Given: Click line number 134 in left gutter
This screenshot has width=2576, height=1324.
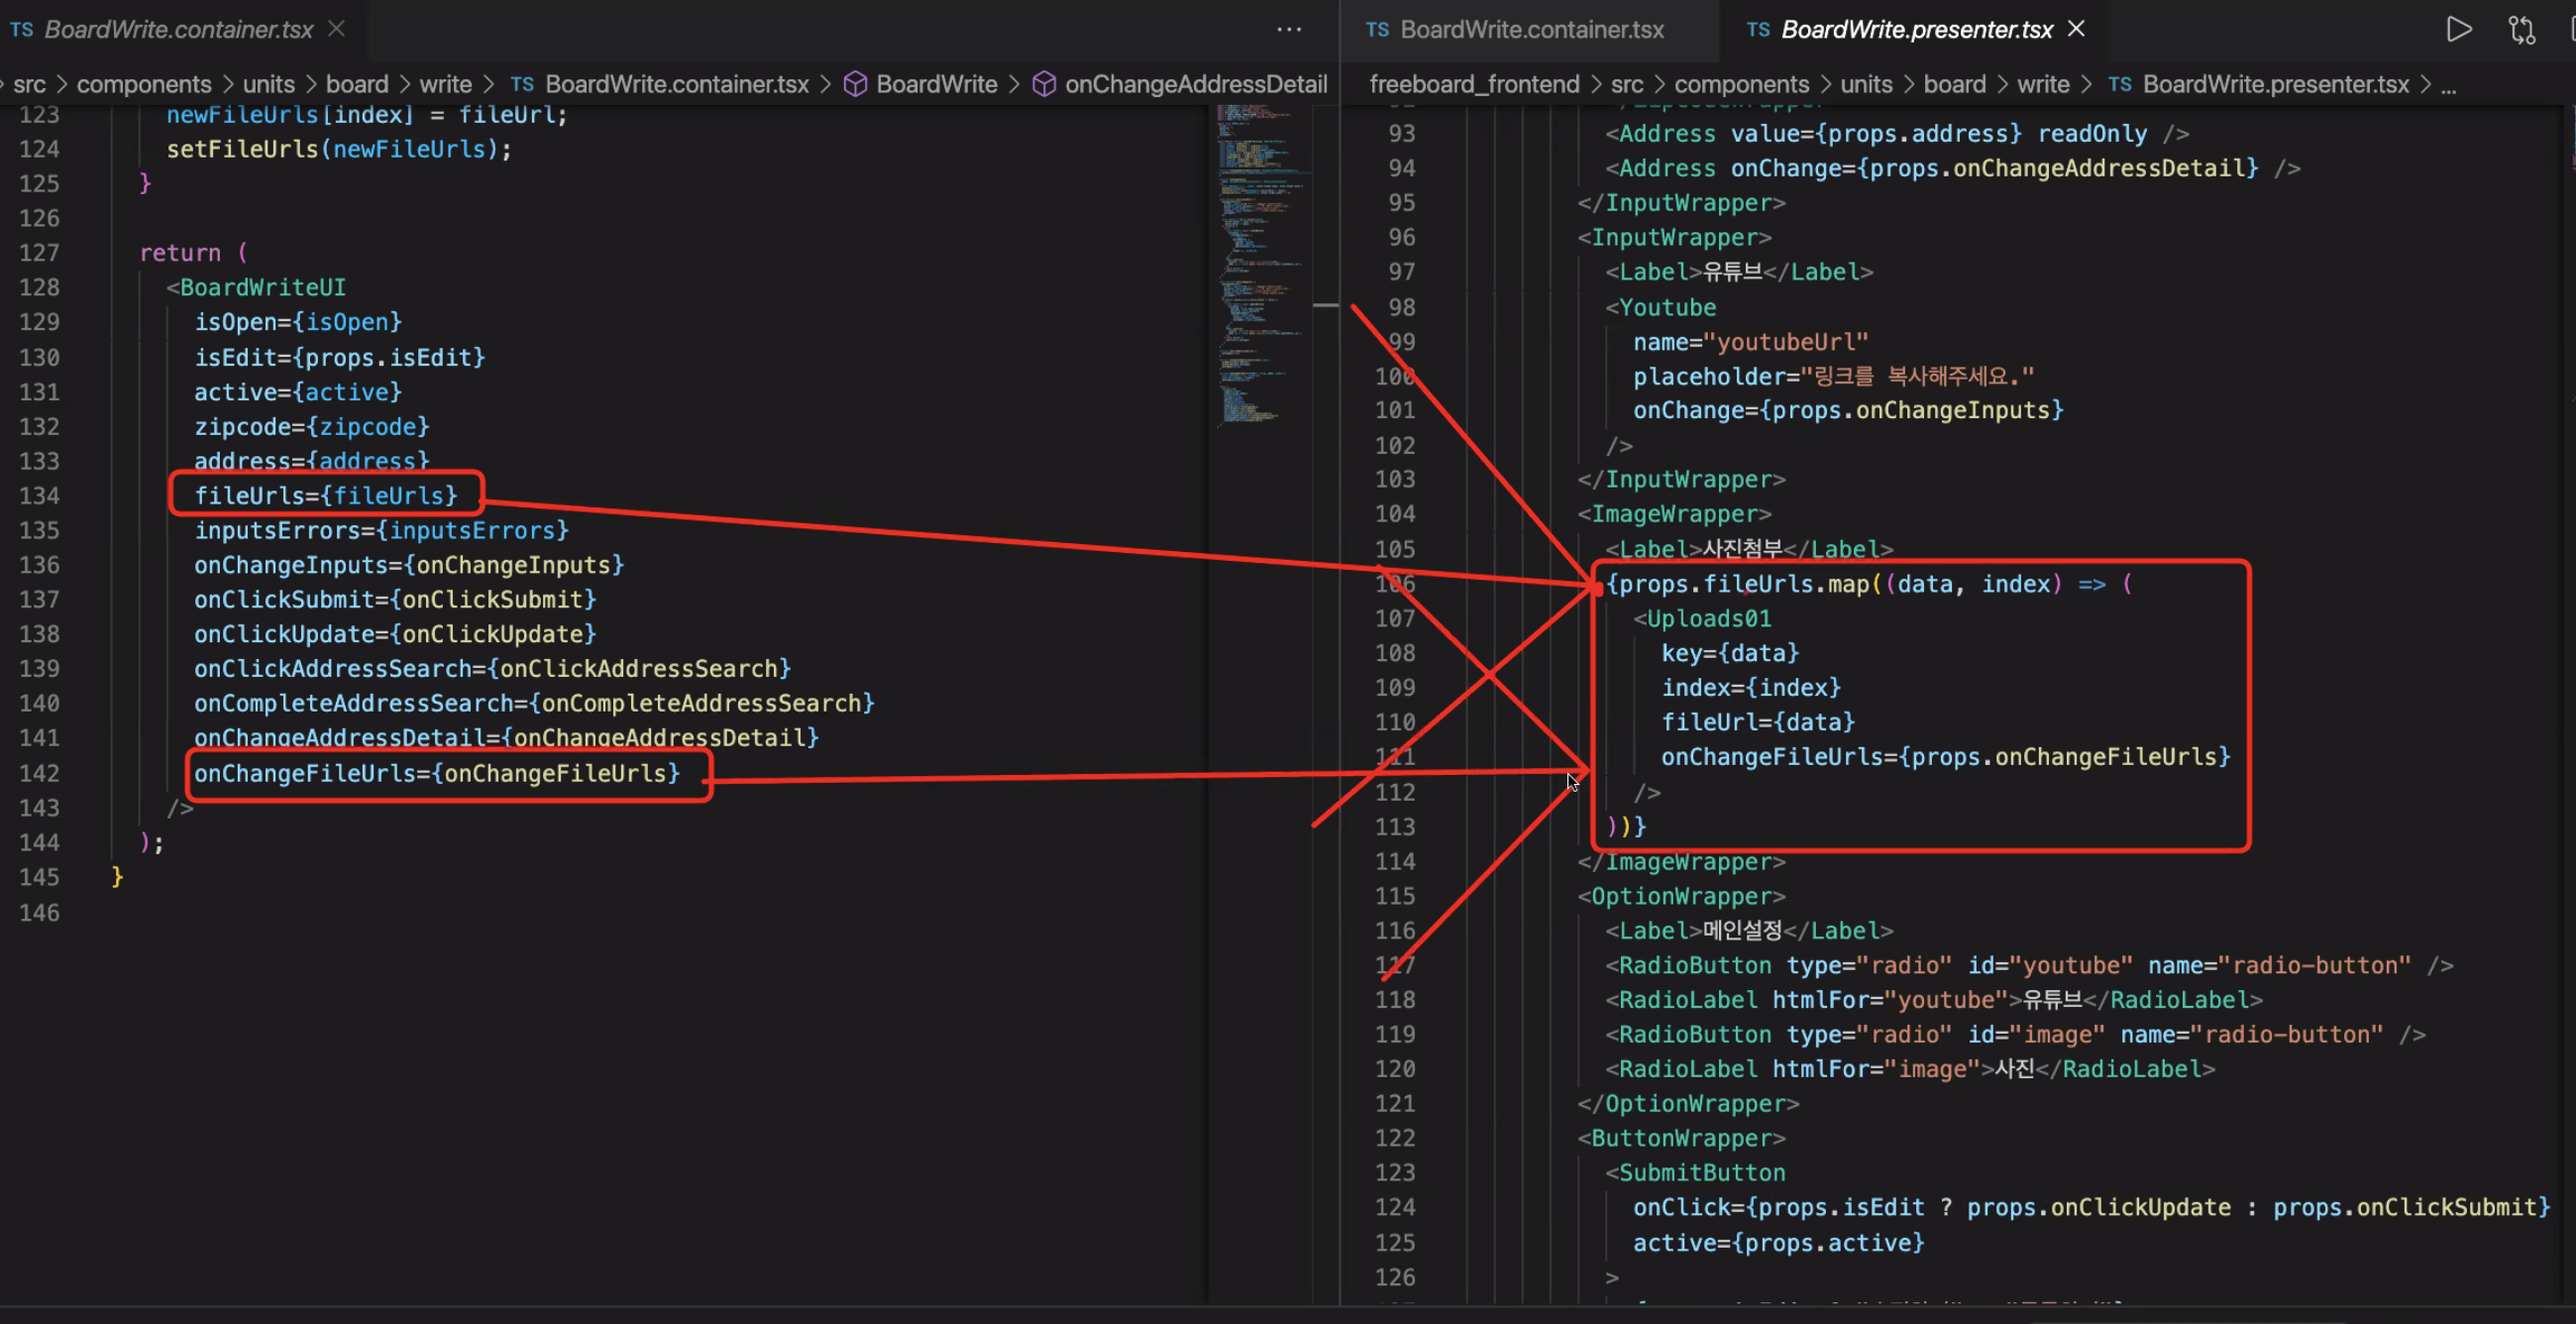Looking at the screenshot, I should click(39, 496).
